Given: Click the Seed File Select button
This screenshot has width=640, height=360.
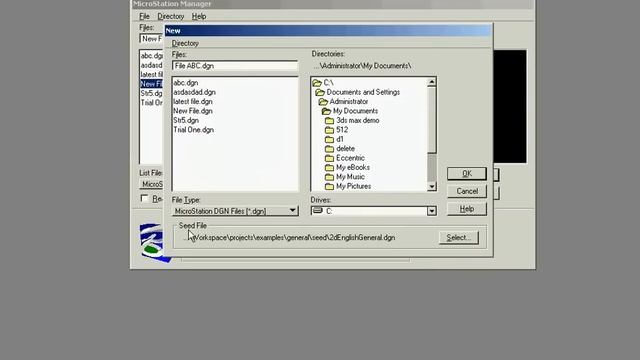Looking at the screenshot, I should pyautogui.click(x=459, y=238).
